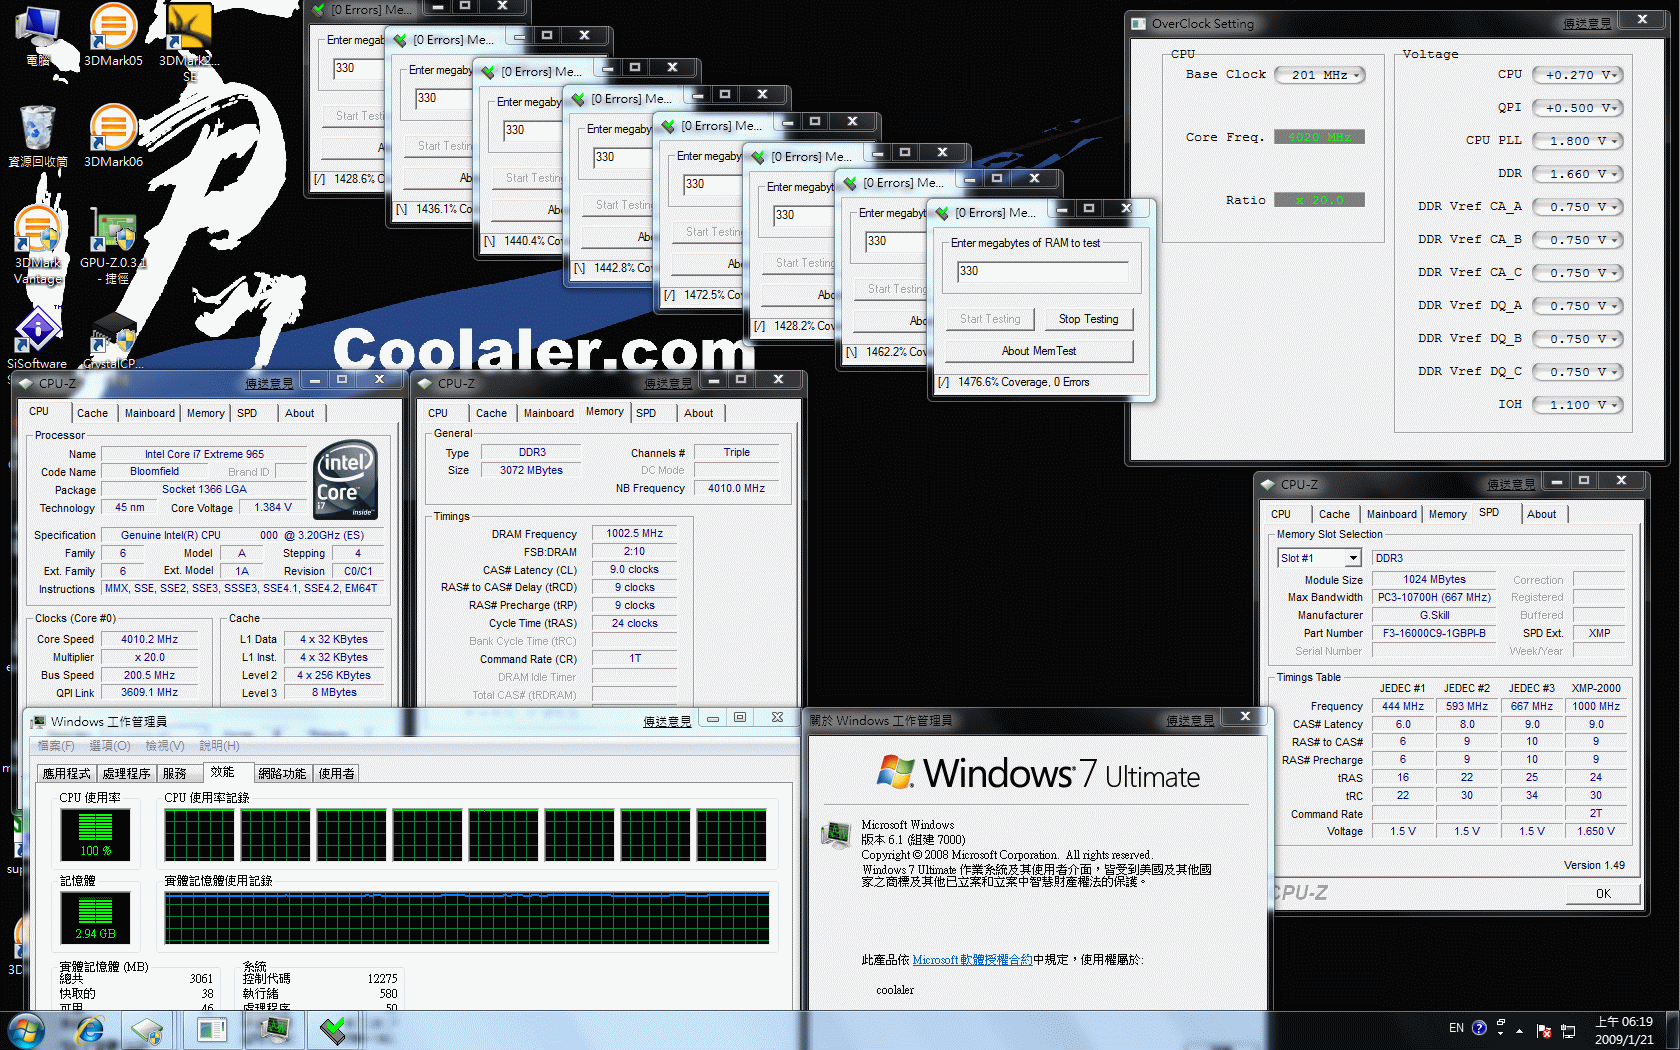Open the CPU PLL 1.800 V dropdown
Viewport: 1680px width, 1050px height.
click(1578, 141)
